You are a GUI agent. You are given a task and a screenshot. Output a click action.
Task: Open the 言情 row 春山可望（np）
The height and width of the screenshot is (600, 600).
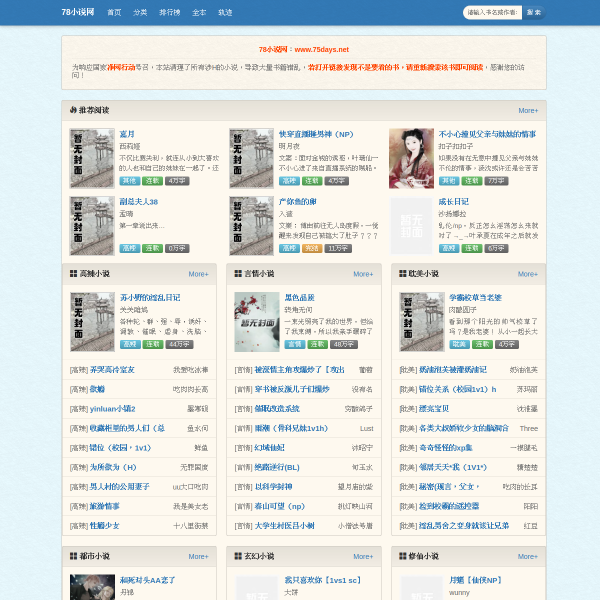(x=280, y=506)
